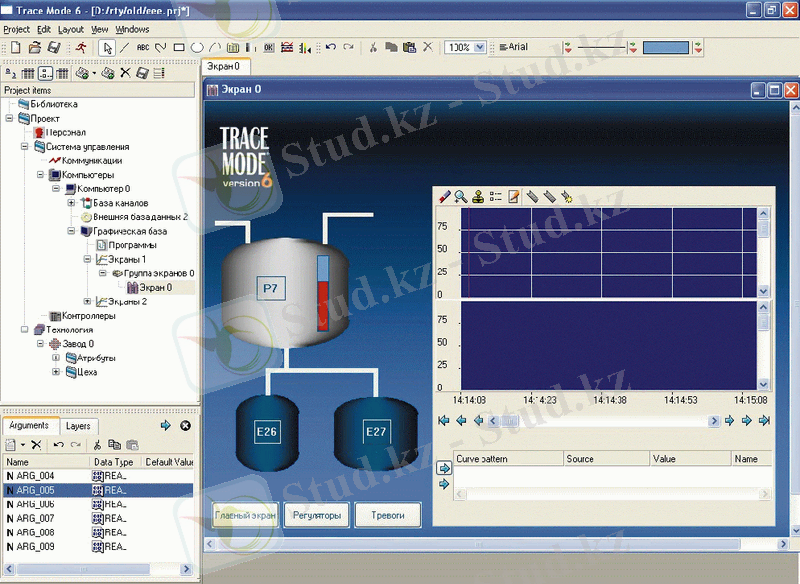Expand the База каналов tree node
The width and height of the screenshot is (800, 584).
click(x=72, y=203)
